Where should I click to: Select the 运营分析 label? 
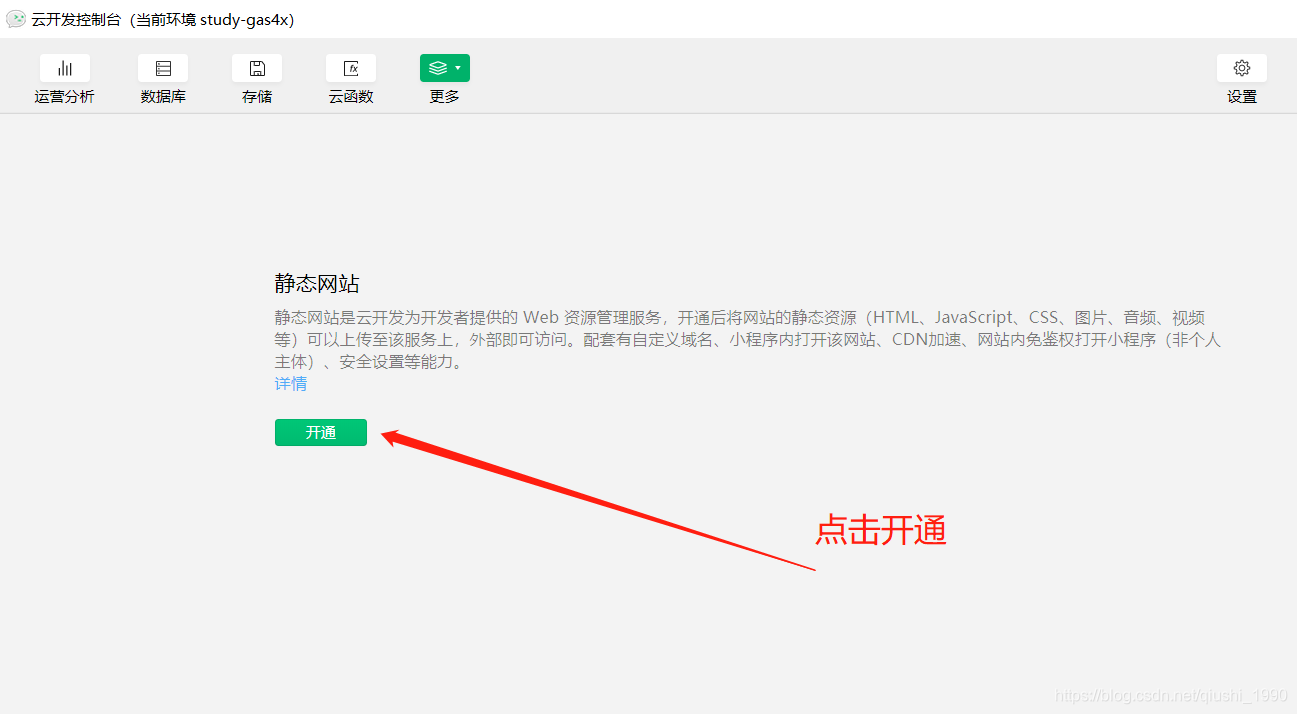tap(64, 97)
